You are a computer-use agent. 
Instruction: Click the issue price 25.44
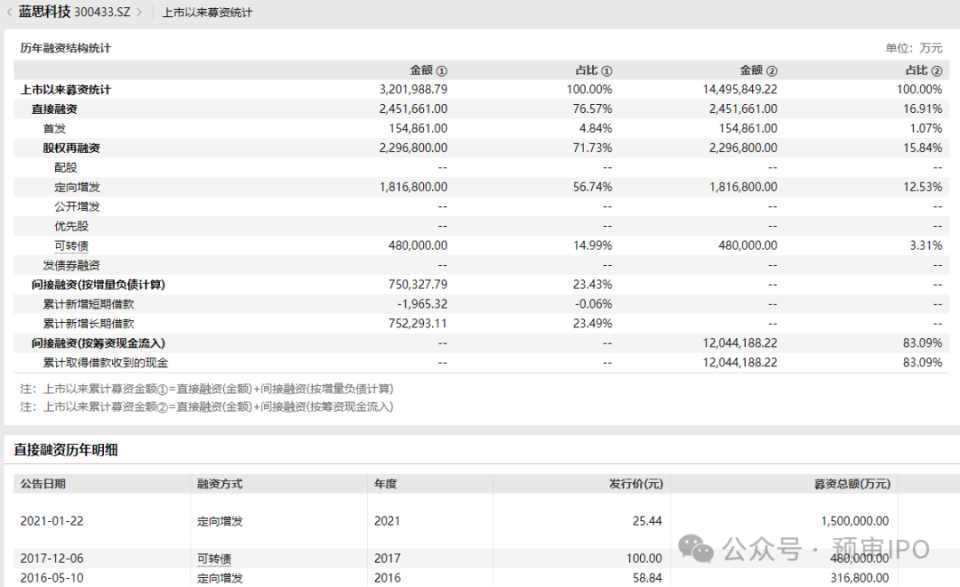click(x=647, y=522)
